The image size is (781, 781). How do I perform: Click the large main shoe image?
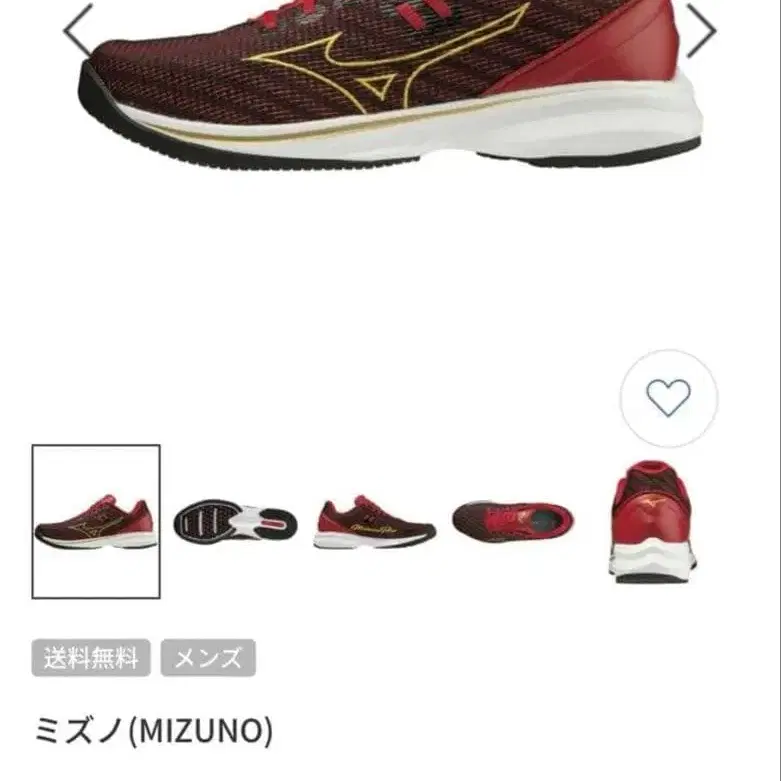point(390,85)
